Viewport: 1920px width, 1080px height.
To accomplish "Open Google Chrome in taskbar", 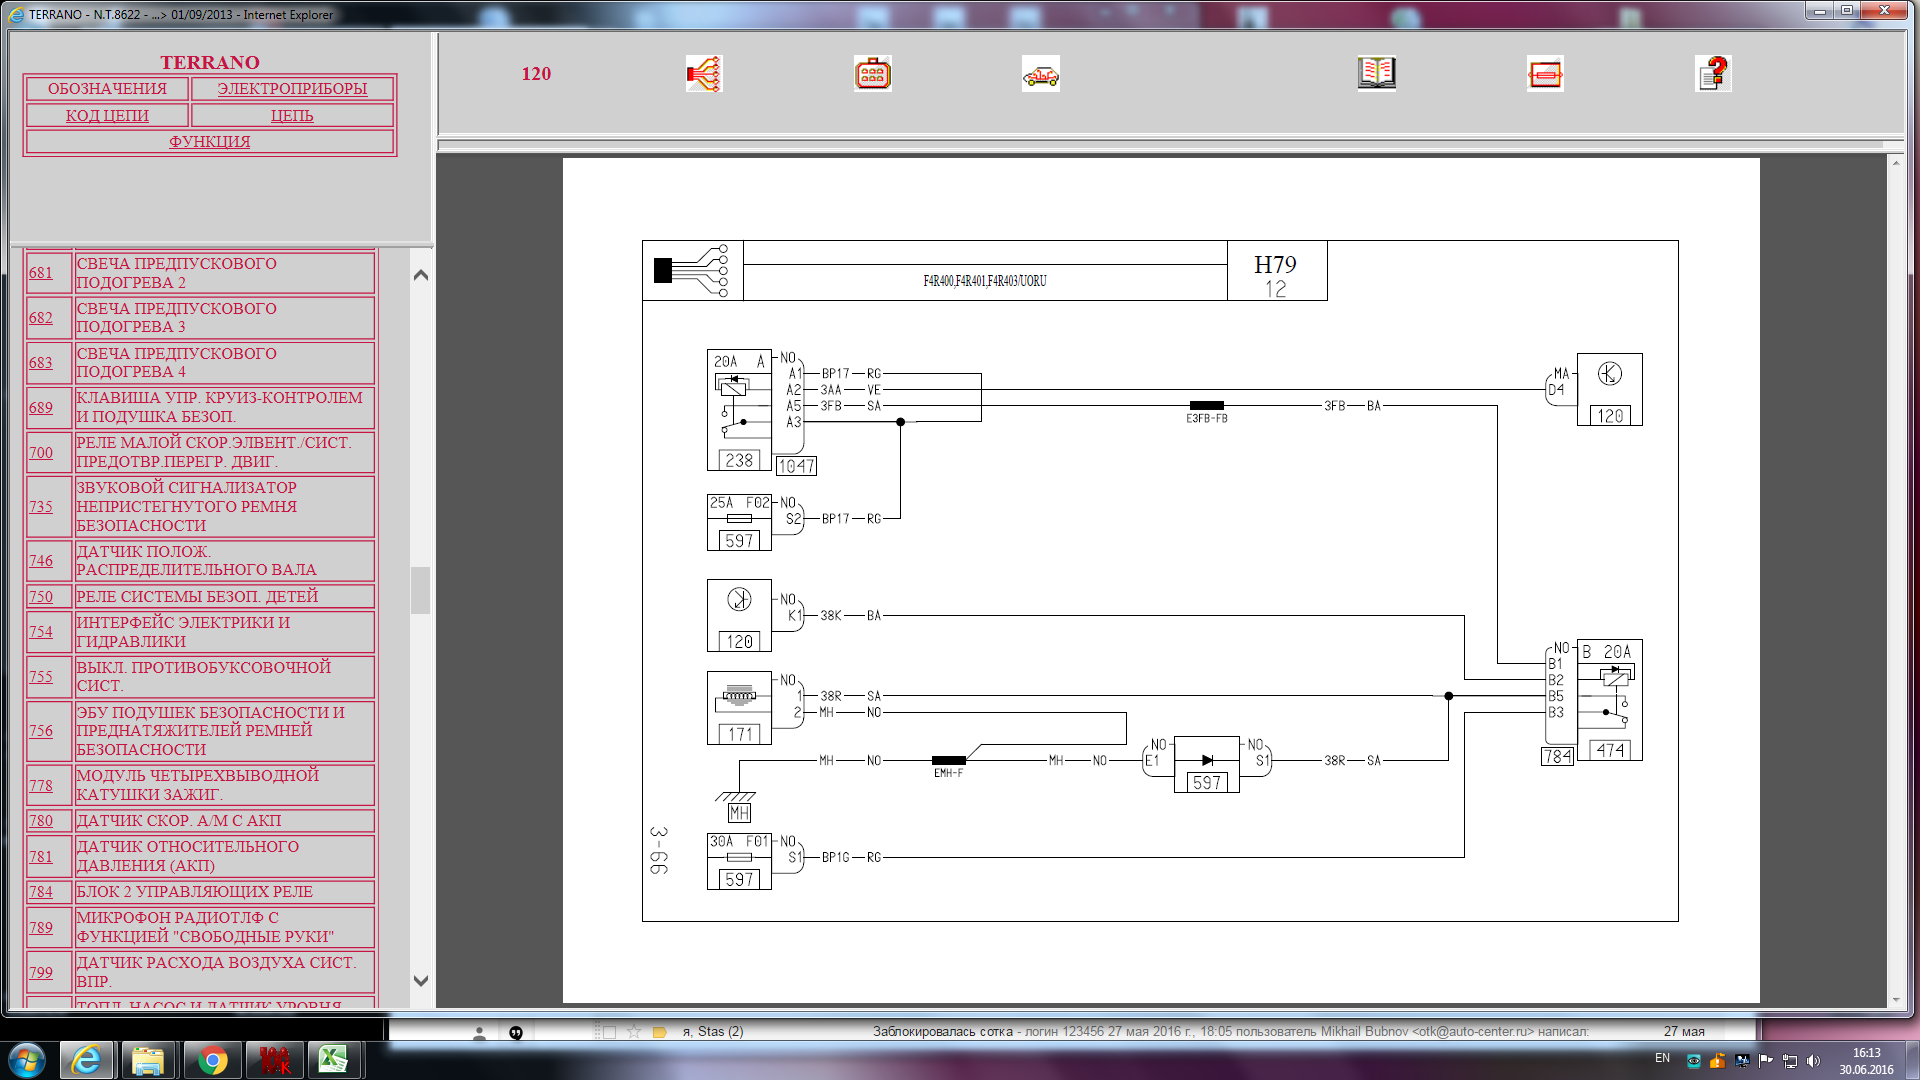I will pos(212,1060).
